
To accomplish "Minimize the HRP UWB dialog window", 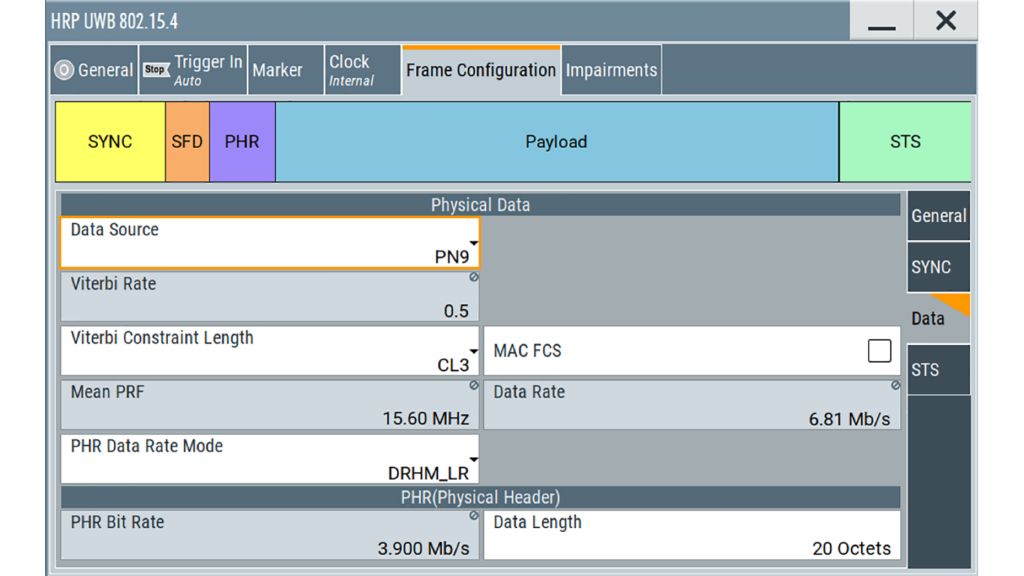I will tap(882, 22).
